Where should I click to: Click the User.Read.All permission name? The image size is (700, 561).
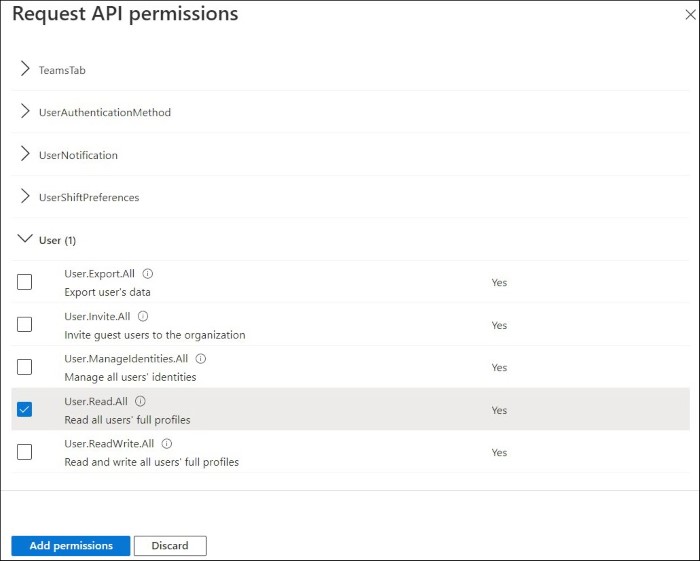pyautogui.click(x=96, y=401)
